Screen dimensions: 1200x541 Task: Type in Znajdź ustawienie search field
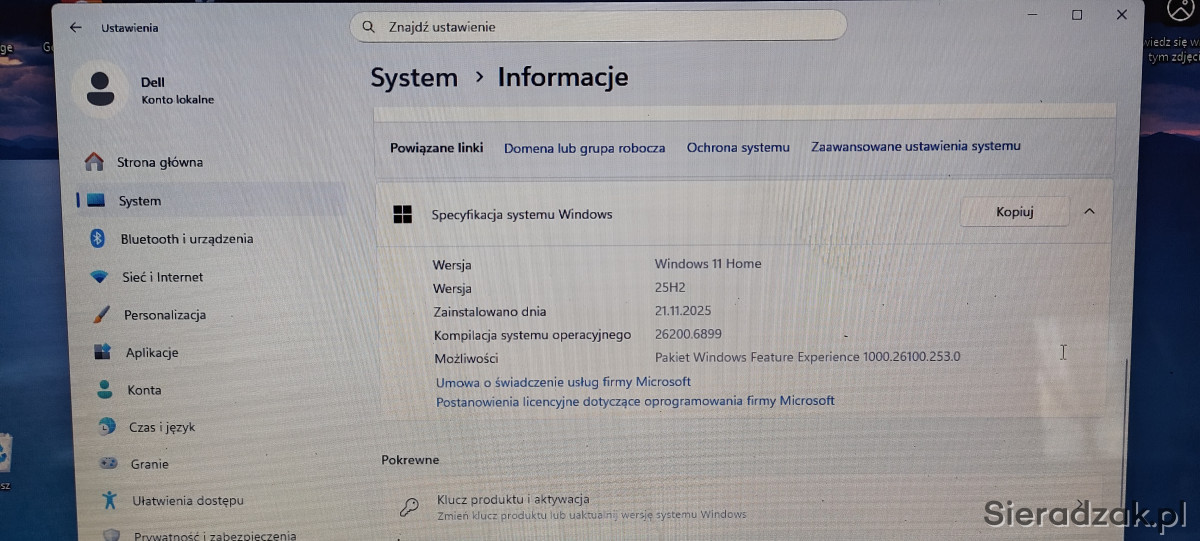(x=600, y=27)
